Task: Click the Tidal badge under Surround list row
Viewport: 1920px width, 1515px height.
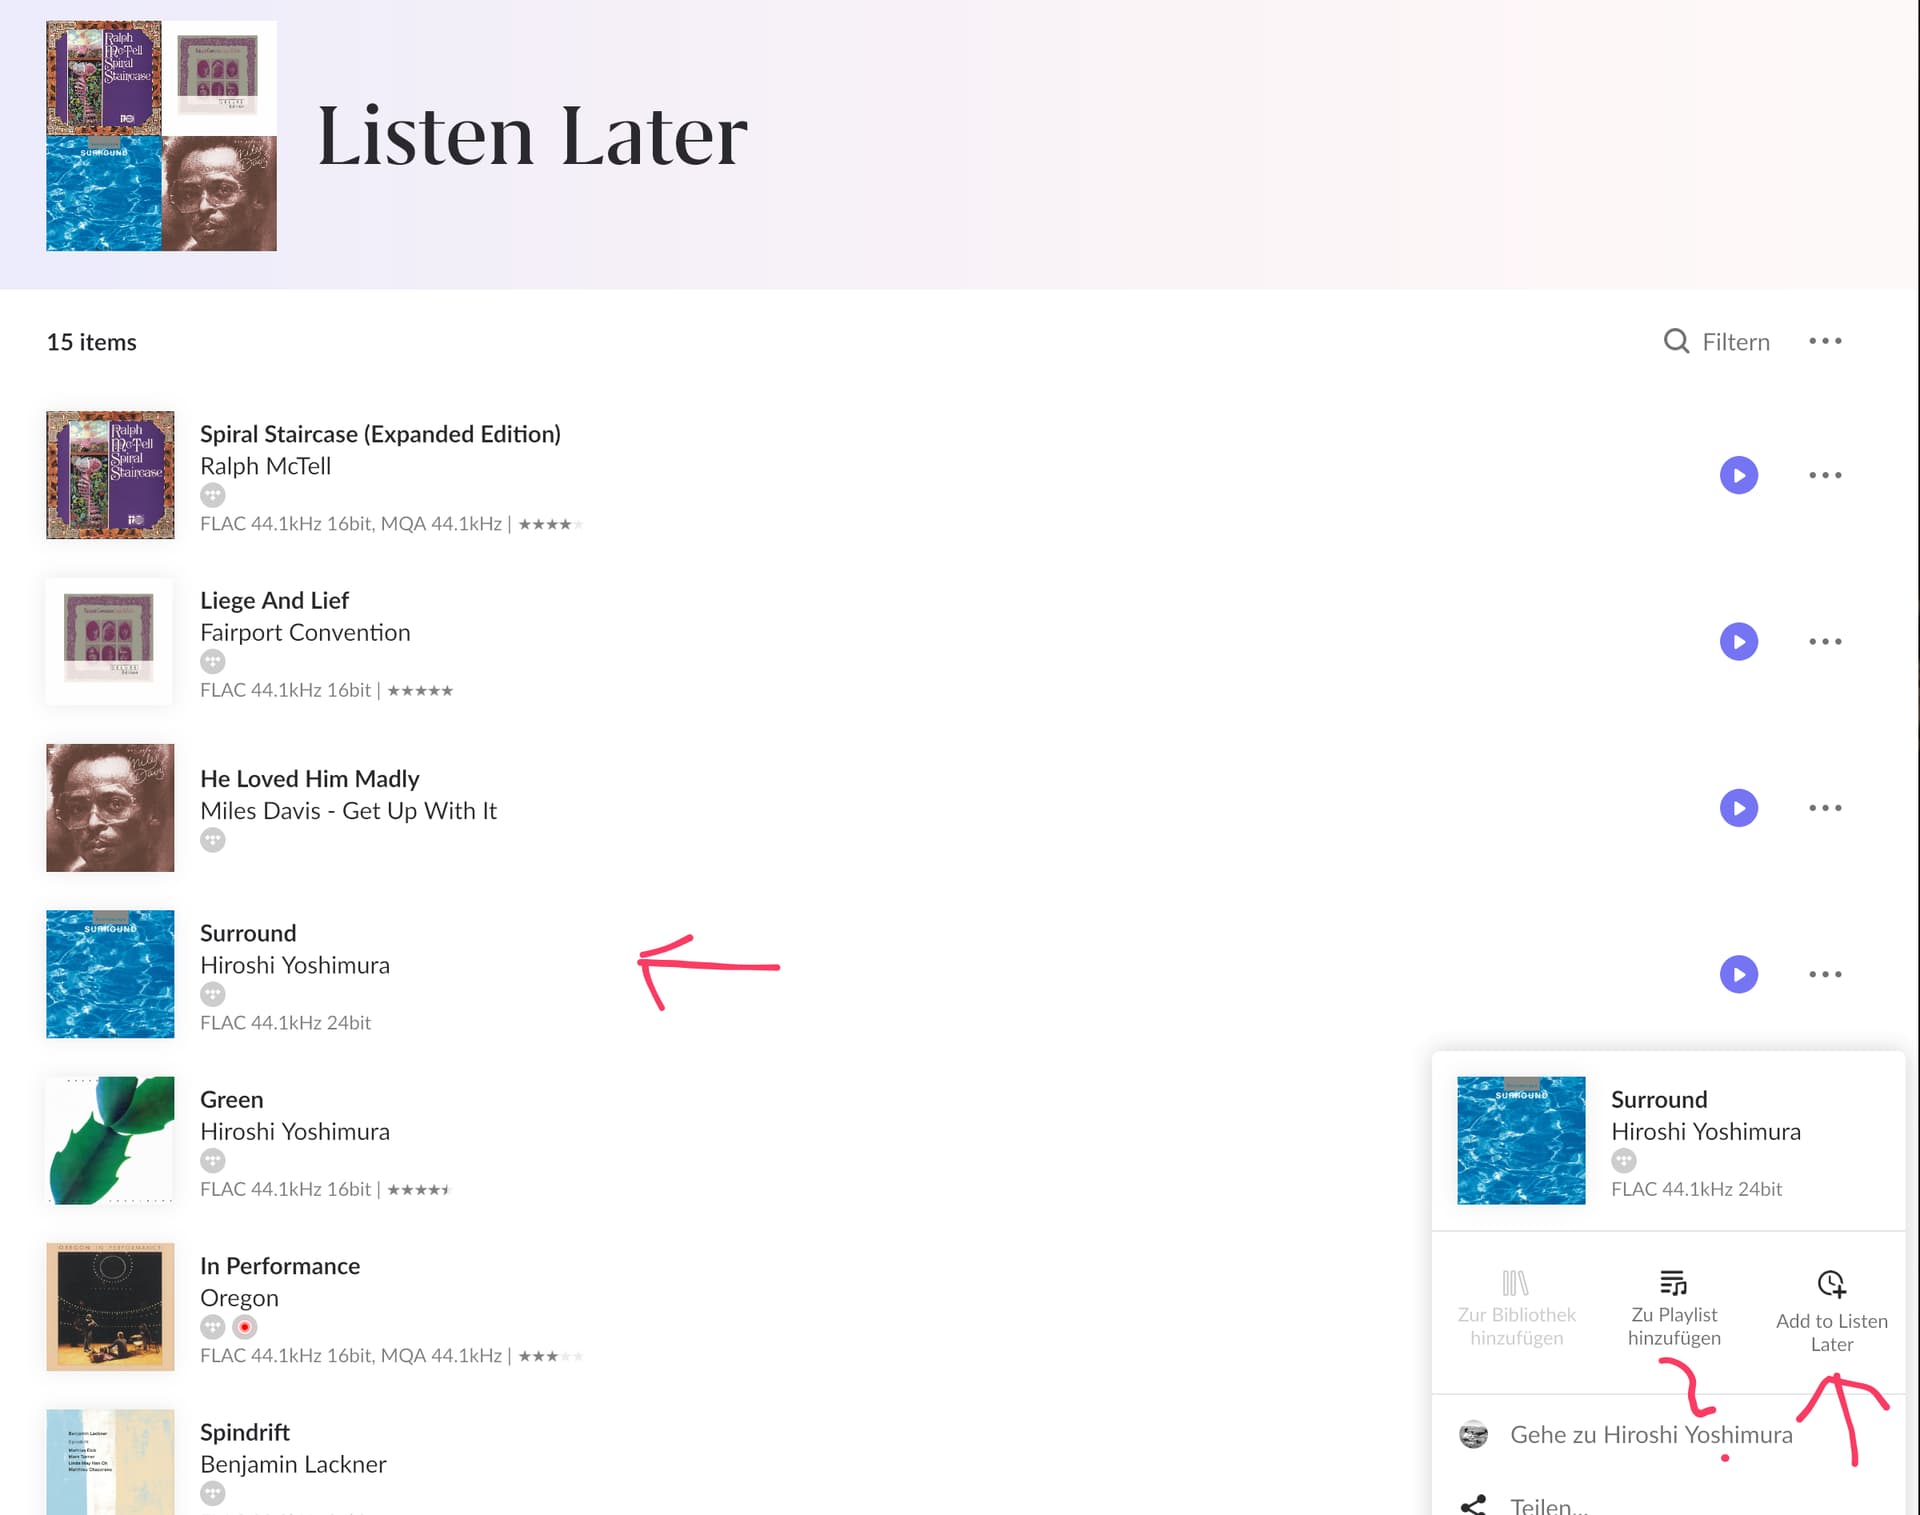Action: tap(213, 994)
